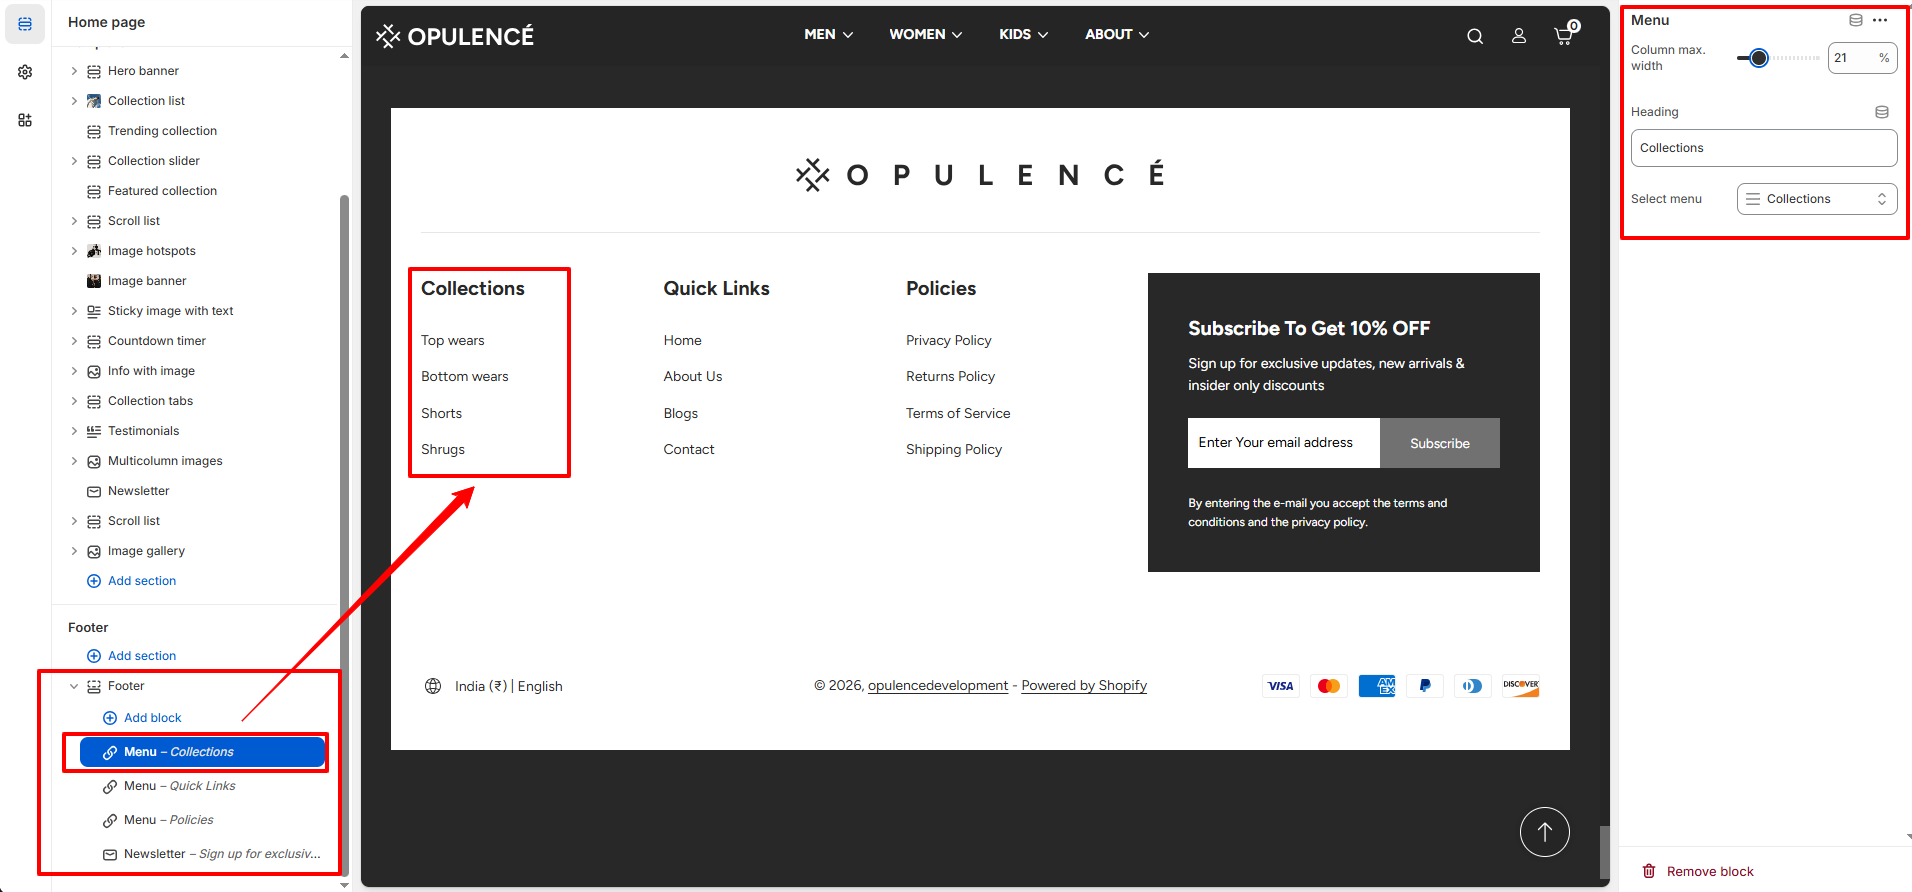Expand the Multicolumn images section
The image size is (1912, 892).
point(74,461)
